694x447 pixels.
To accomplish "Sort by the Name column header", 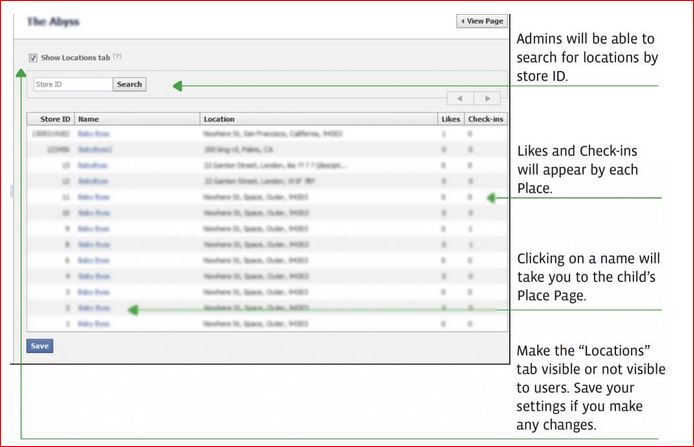I will (137, 119).
